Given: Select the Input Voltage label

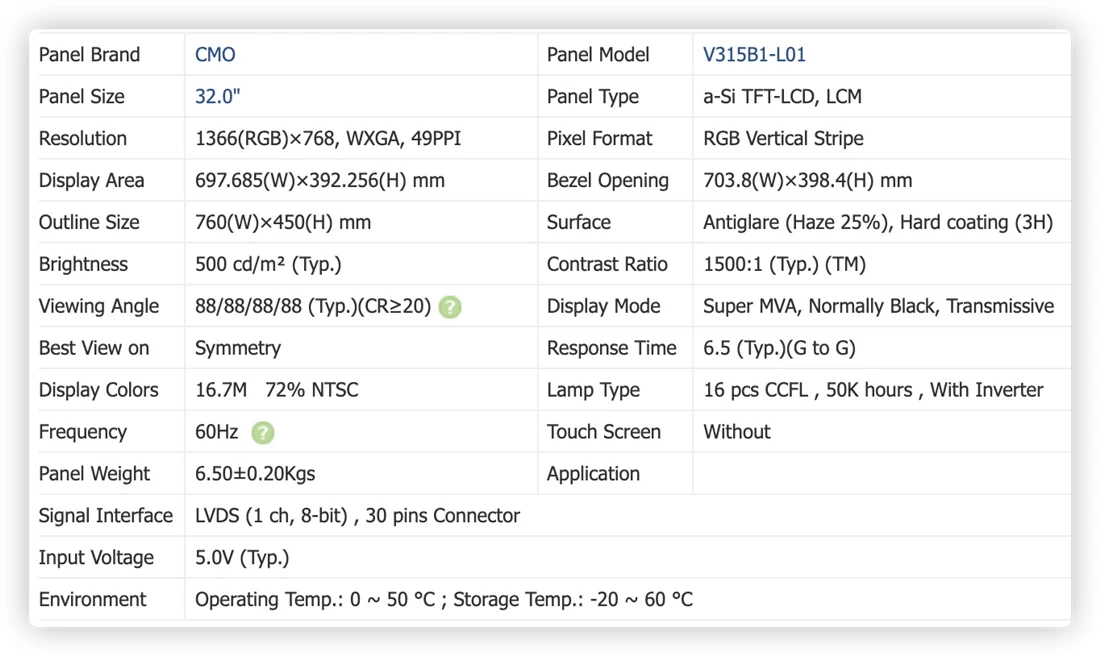Looking at the screenshot, I should [96, 558].
